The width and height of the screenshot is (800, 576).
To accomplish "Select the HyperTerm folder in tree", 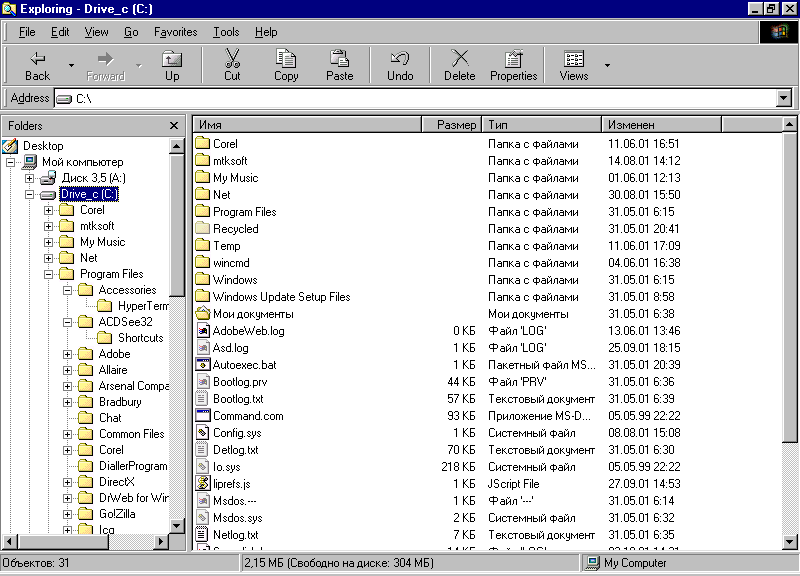I will tap(143, 306).
